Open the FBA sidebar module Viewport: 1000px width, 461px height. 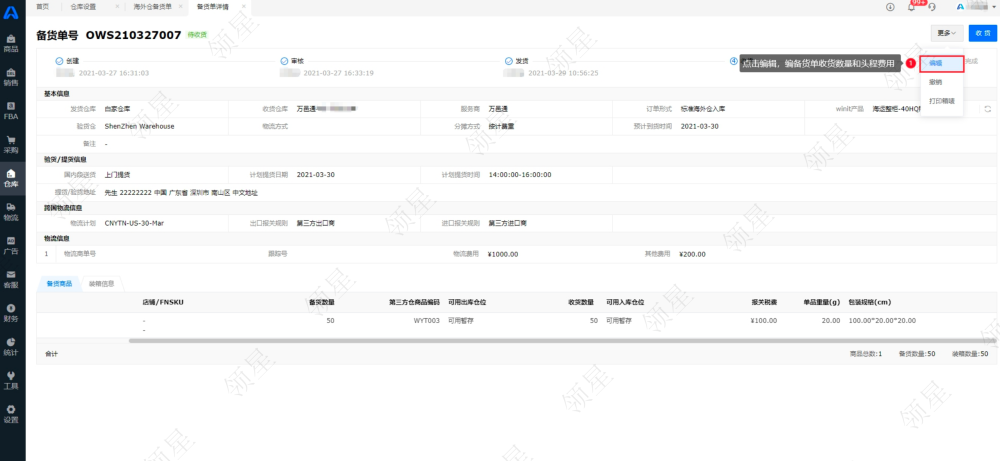pos(11,111)
